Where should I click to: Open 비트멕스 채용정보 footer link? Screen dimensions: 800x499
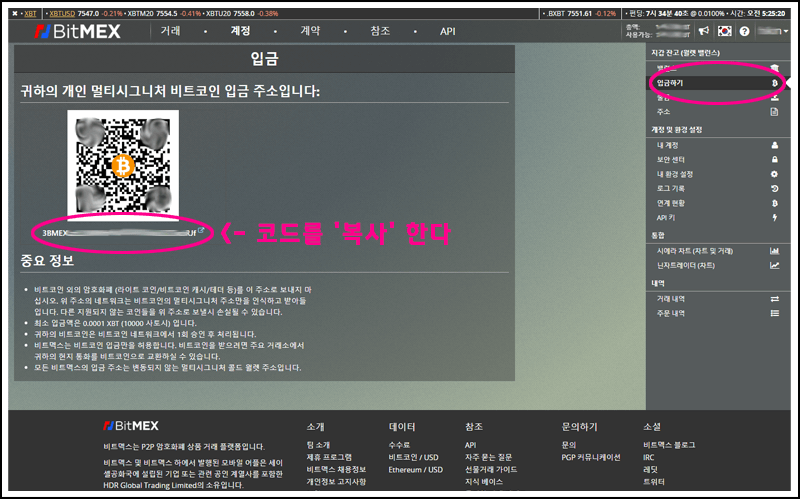[x=336, y=469]
